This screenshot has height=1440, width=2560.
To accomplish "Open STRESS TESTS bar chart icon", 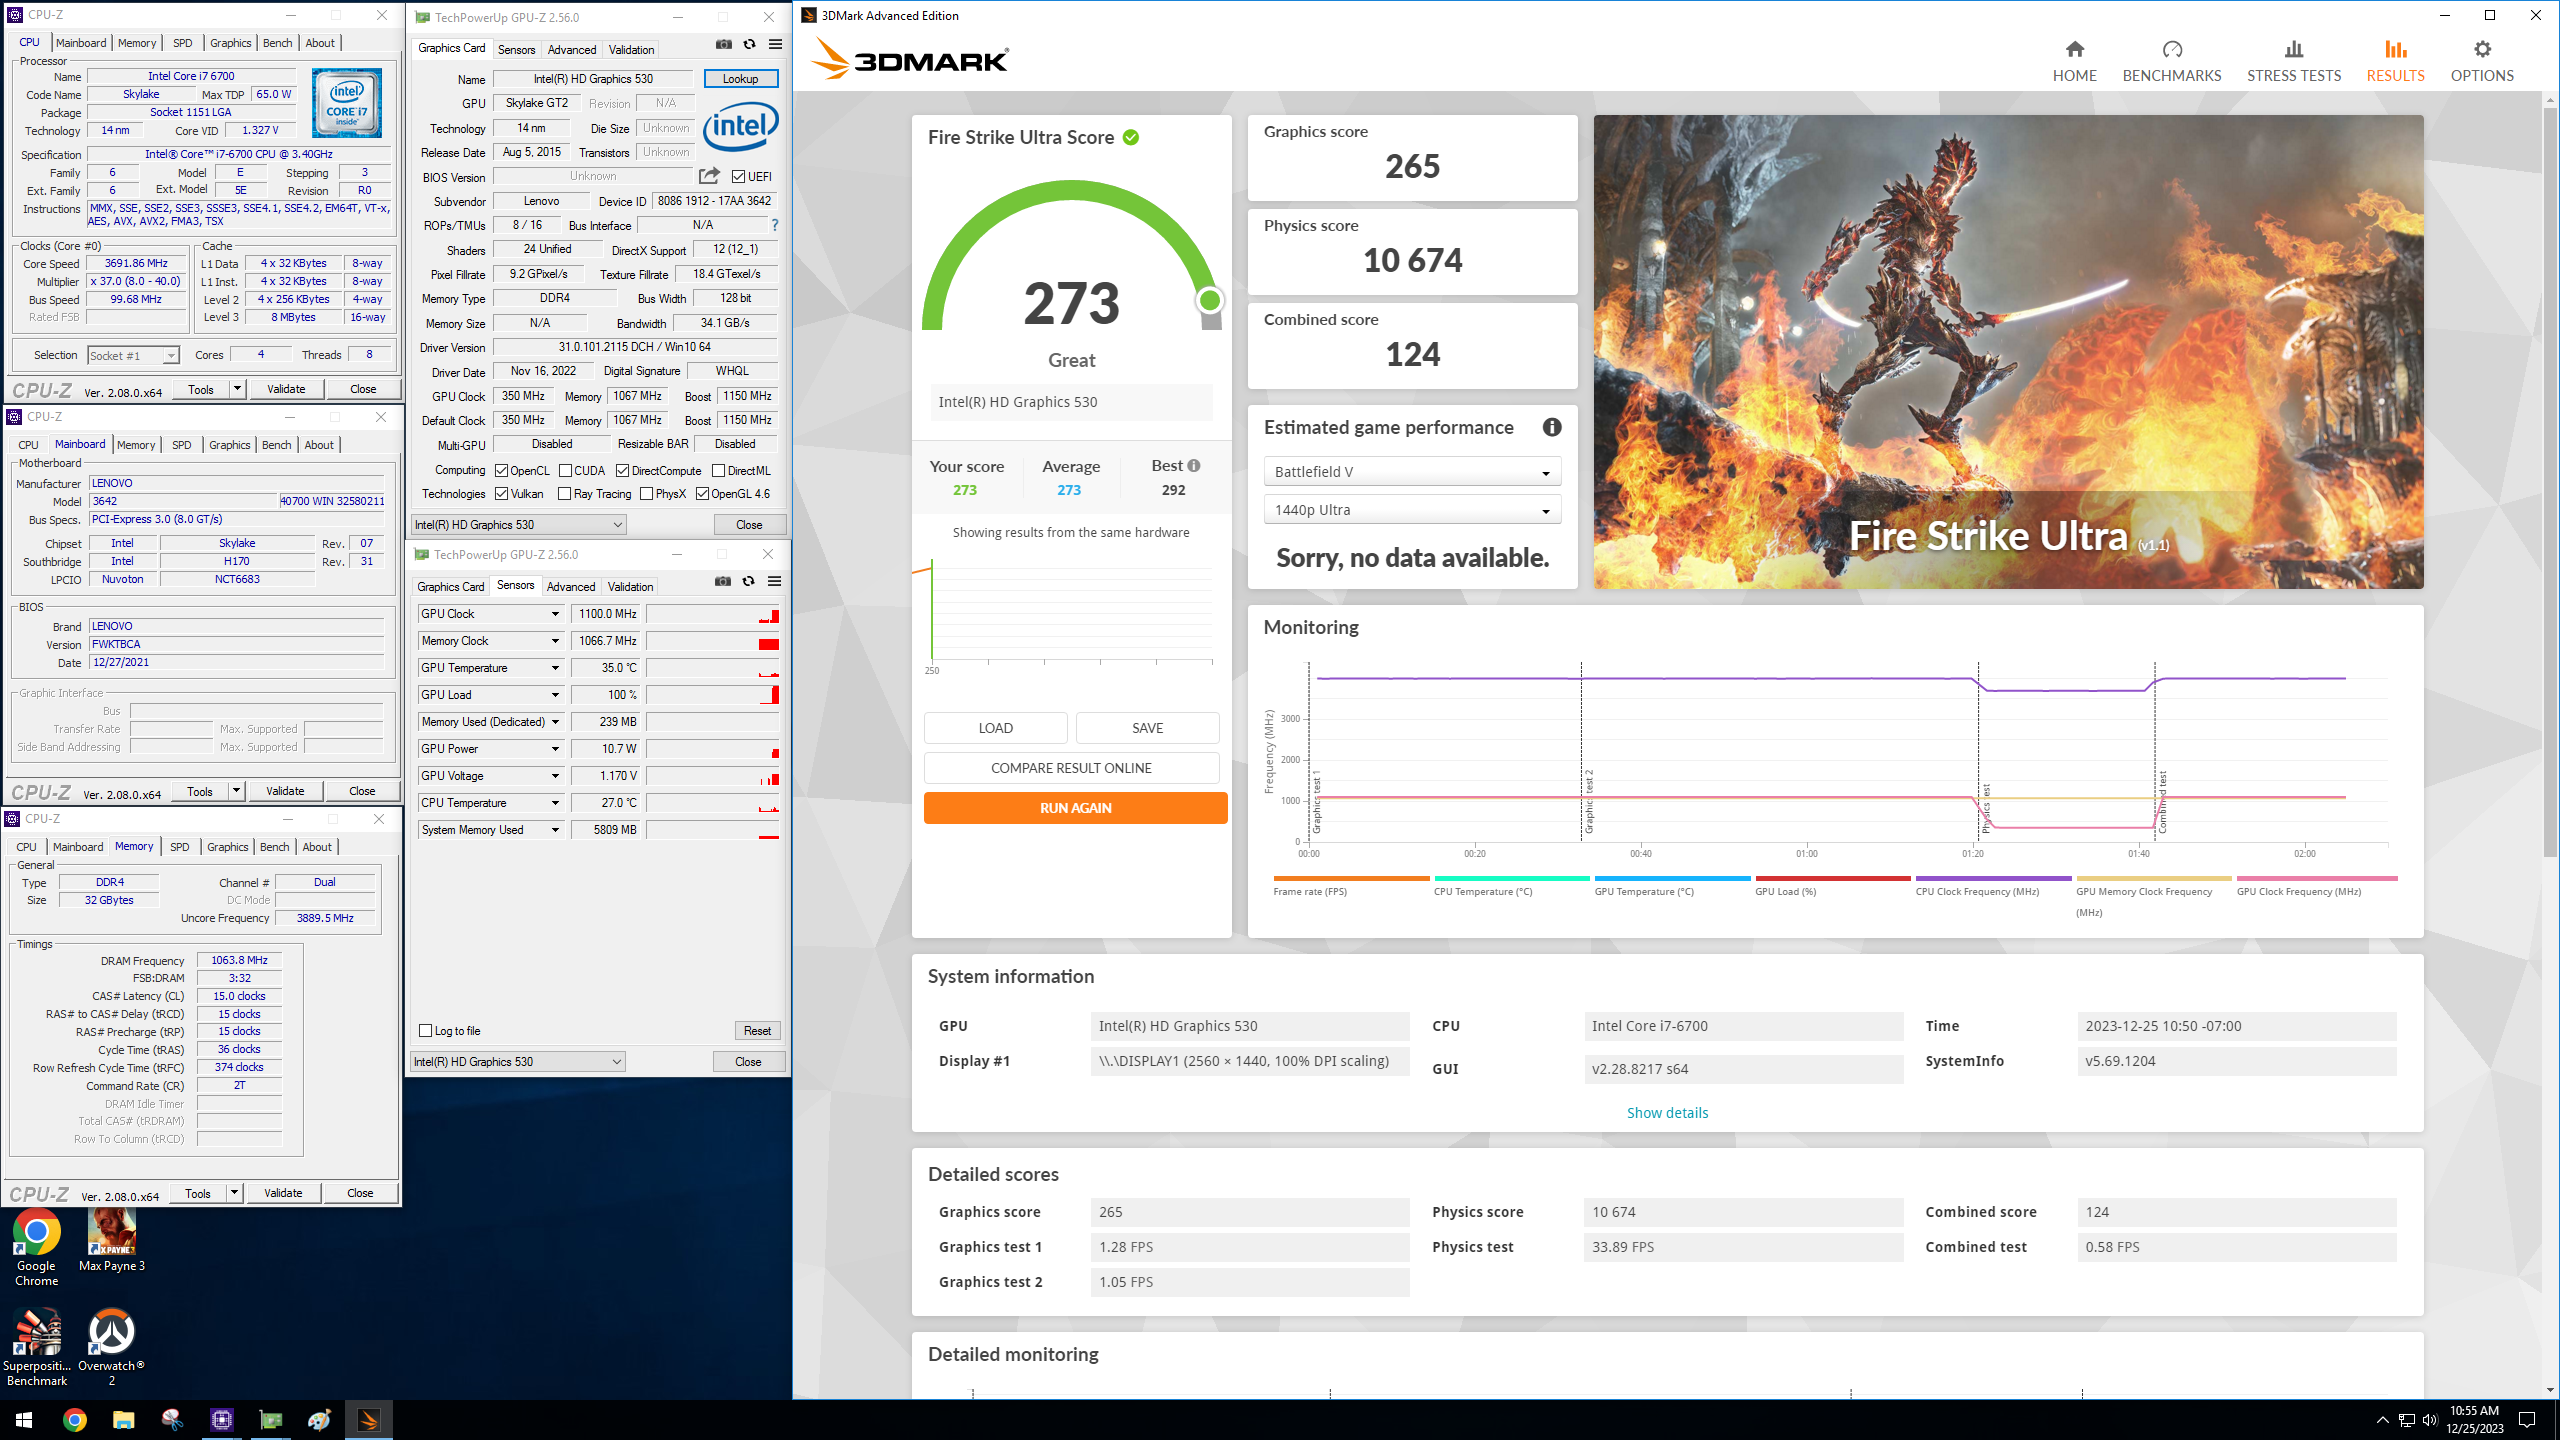I will tap(2294, 49).
